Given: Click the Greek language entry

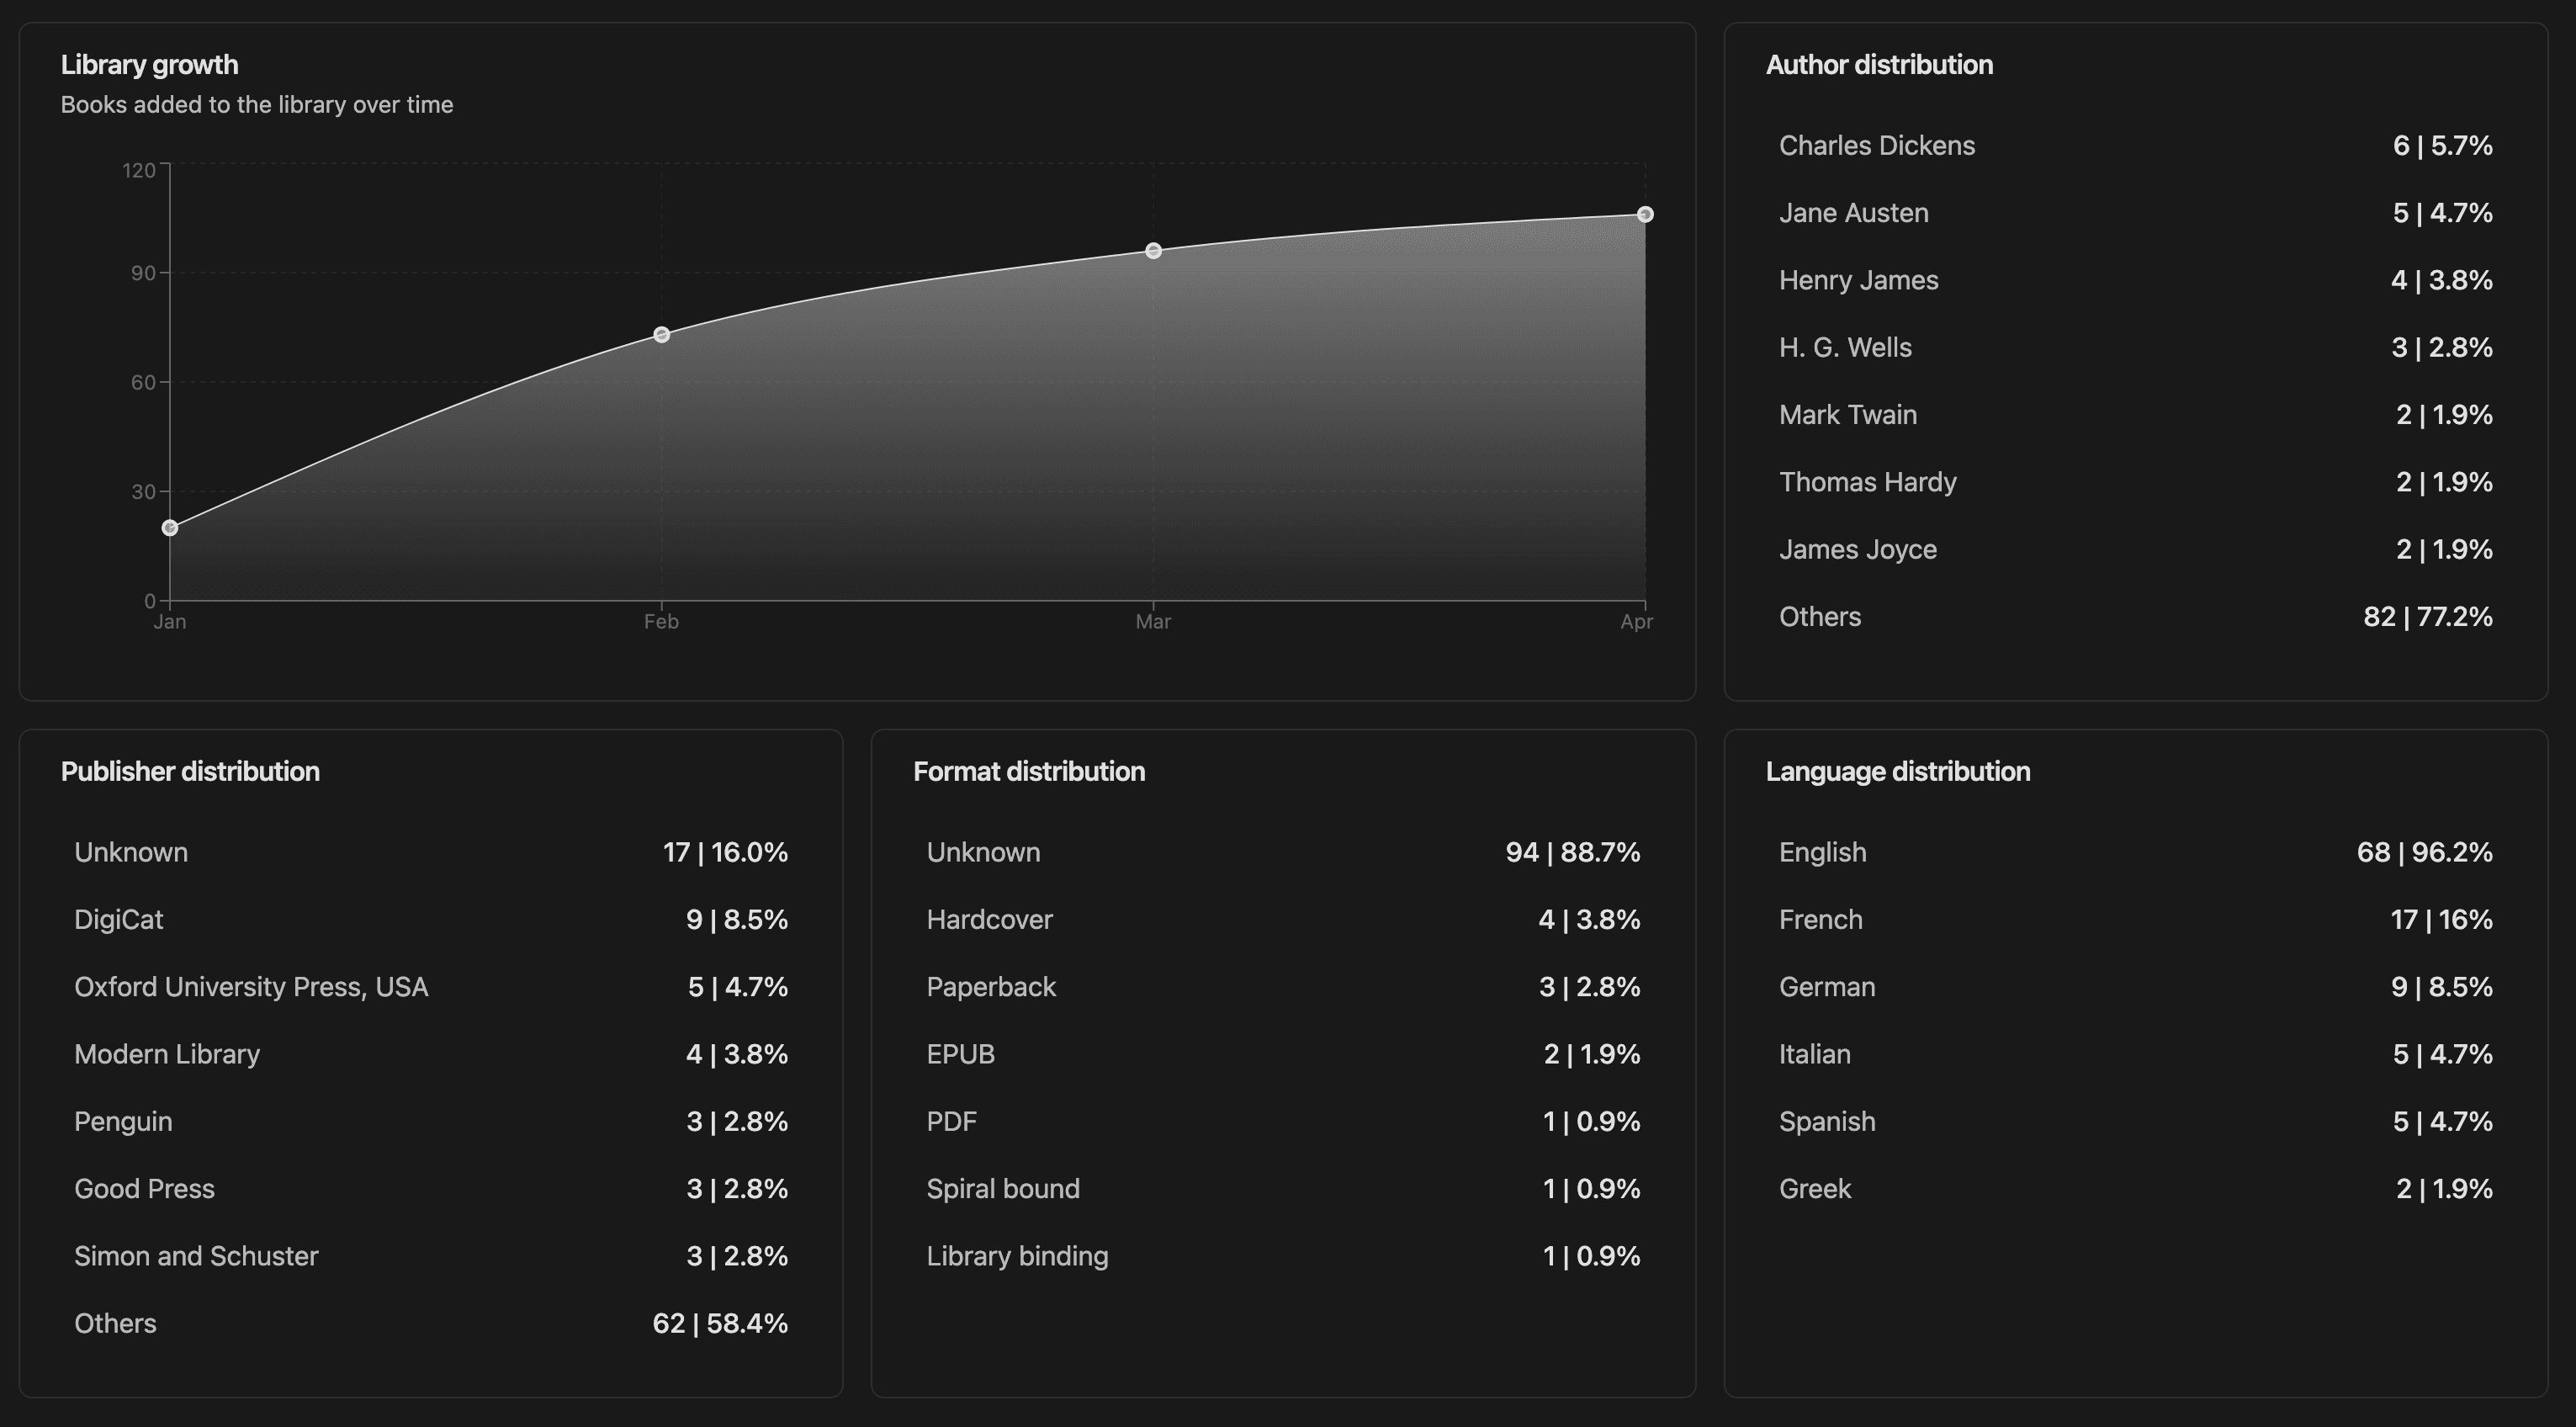Looking at the screenshot, I should [x=1815, y=1188].
